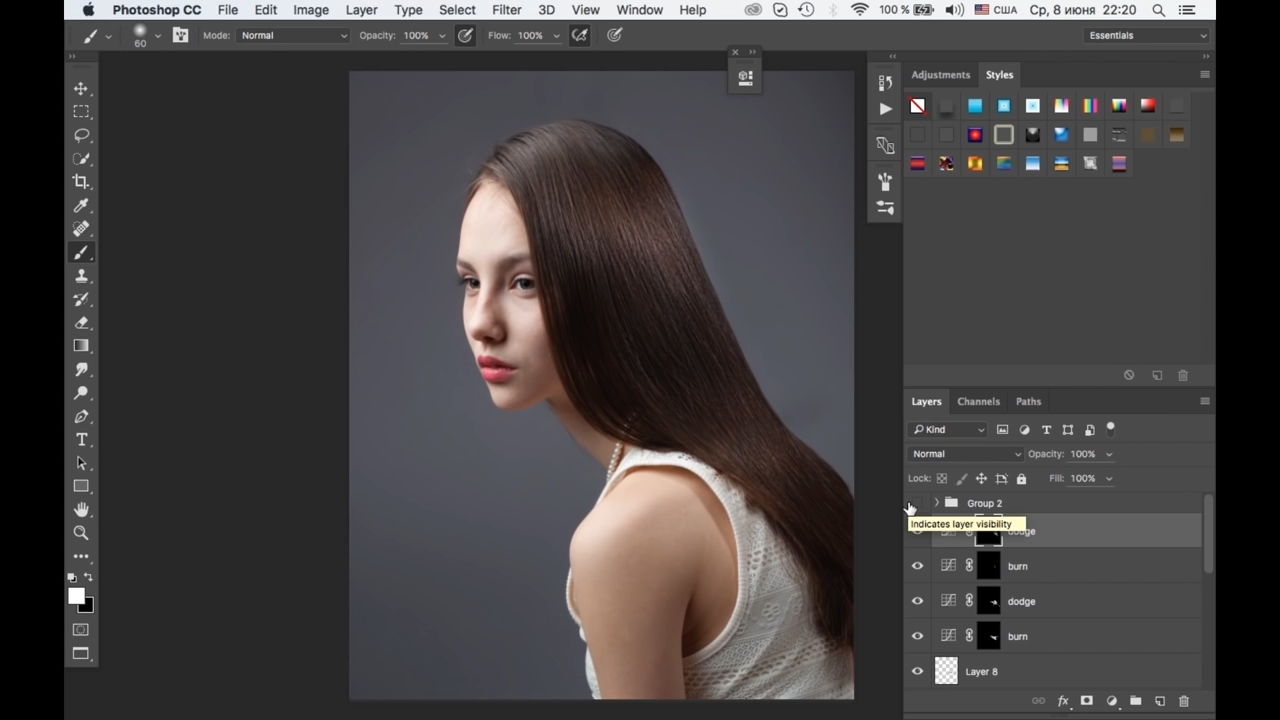The height and width of the screenshot is (720, 1280).
Task: Click the Add layer mask icon
Action: coord(1087,701)
